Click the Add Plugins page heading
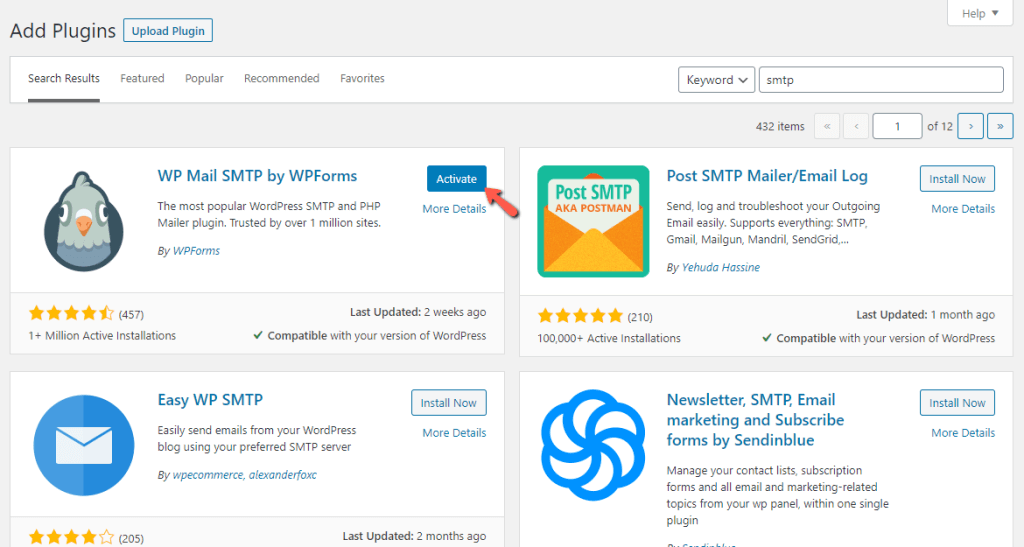Screen dimensions: 1024x547 [x=63, y=31]
